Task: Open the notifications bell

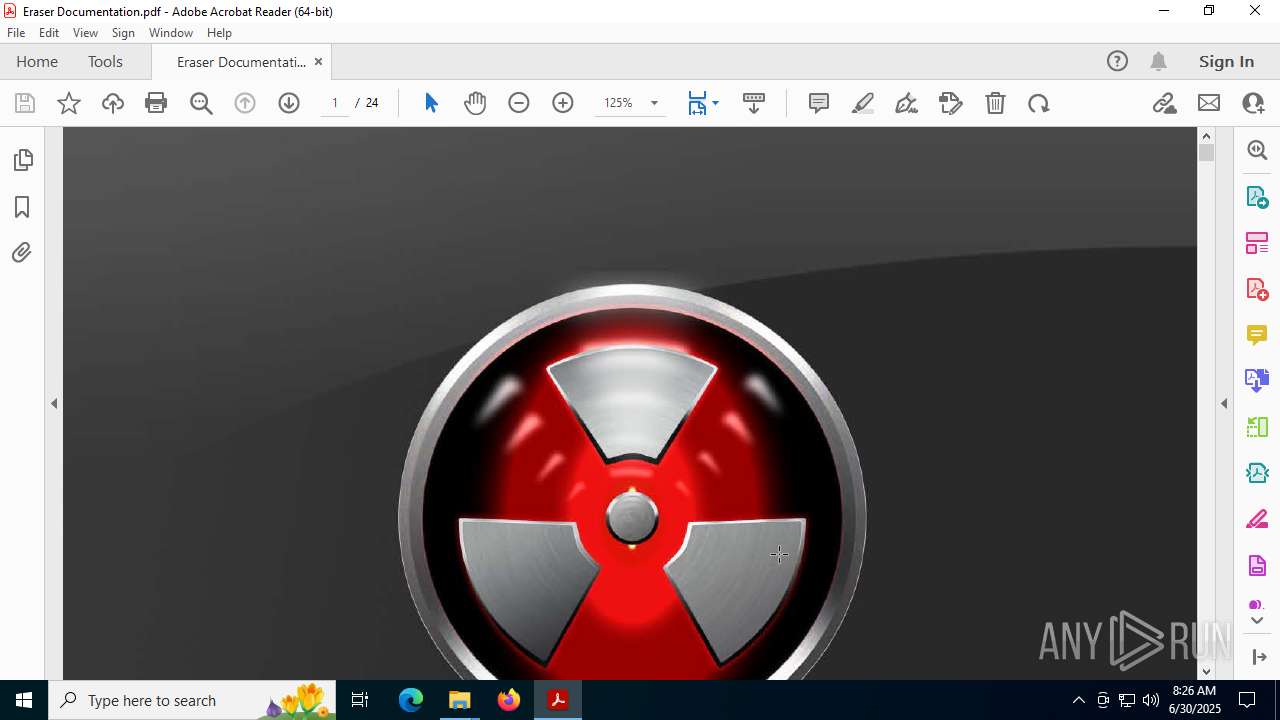Action: pos(1159,61)
